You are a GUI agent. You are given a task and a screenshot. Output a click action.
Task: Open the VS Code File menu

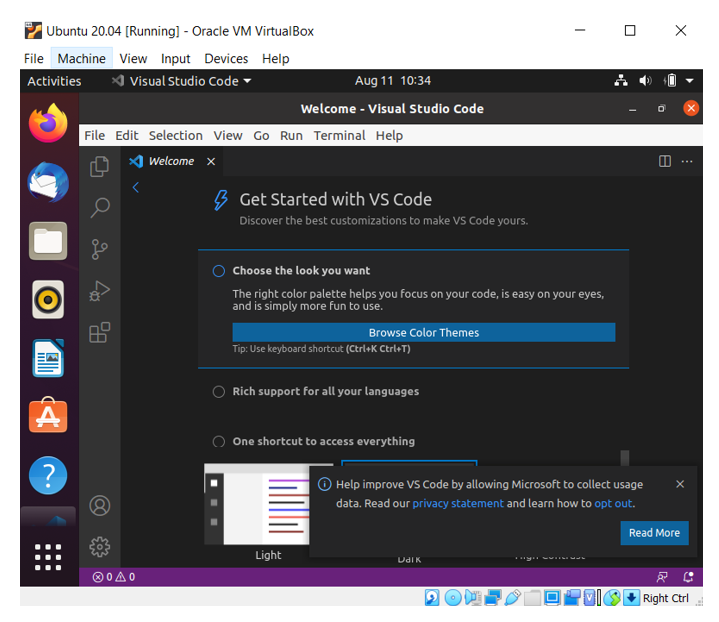(x=94, y=135)
